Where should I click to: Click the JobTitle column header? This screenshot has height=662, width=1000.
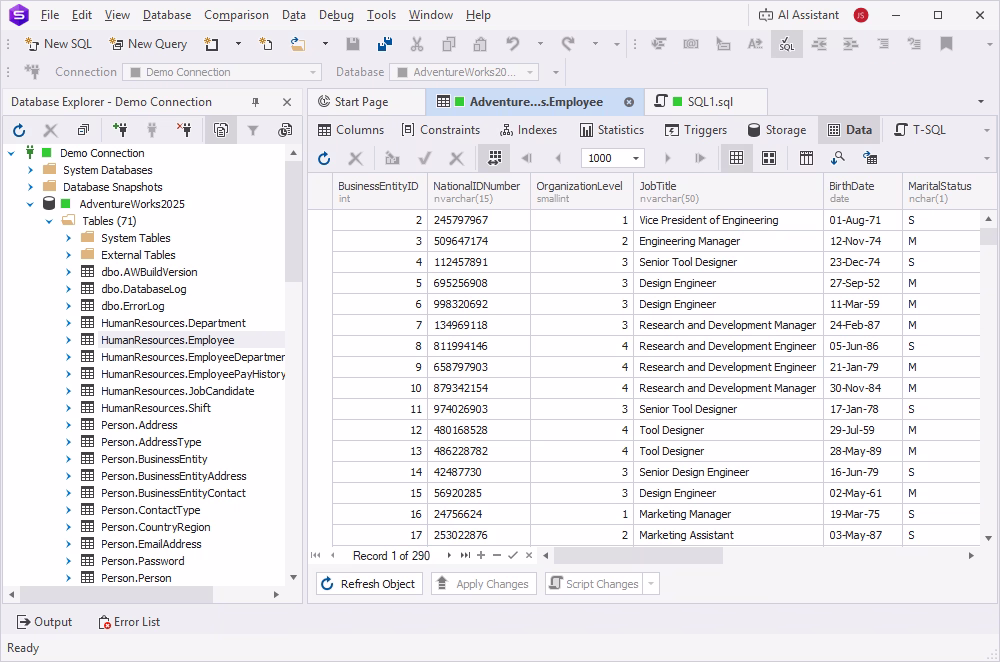728,191
